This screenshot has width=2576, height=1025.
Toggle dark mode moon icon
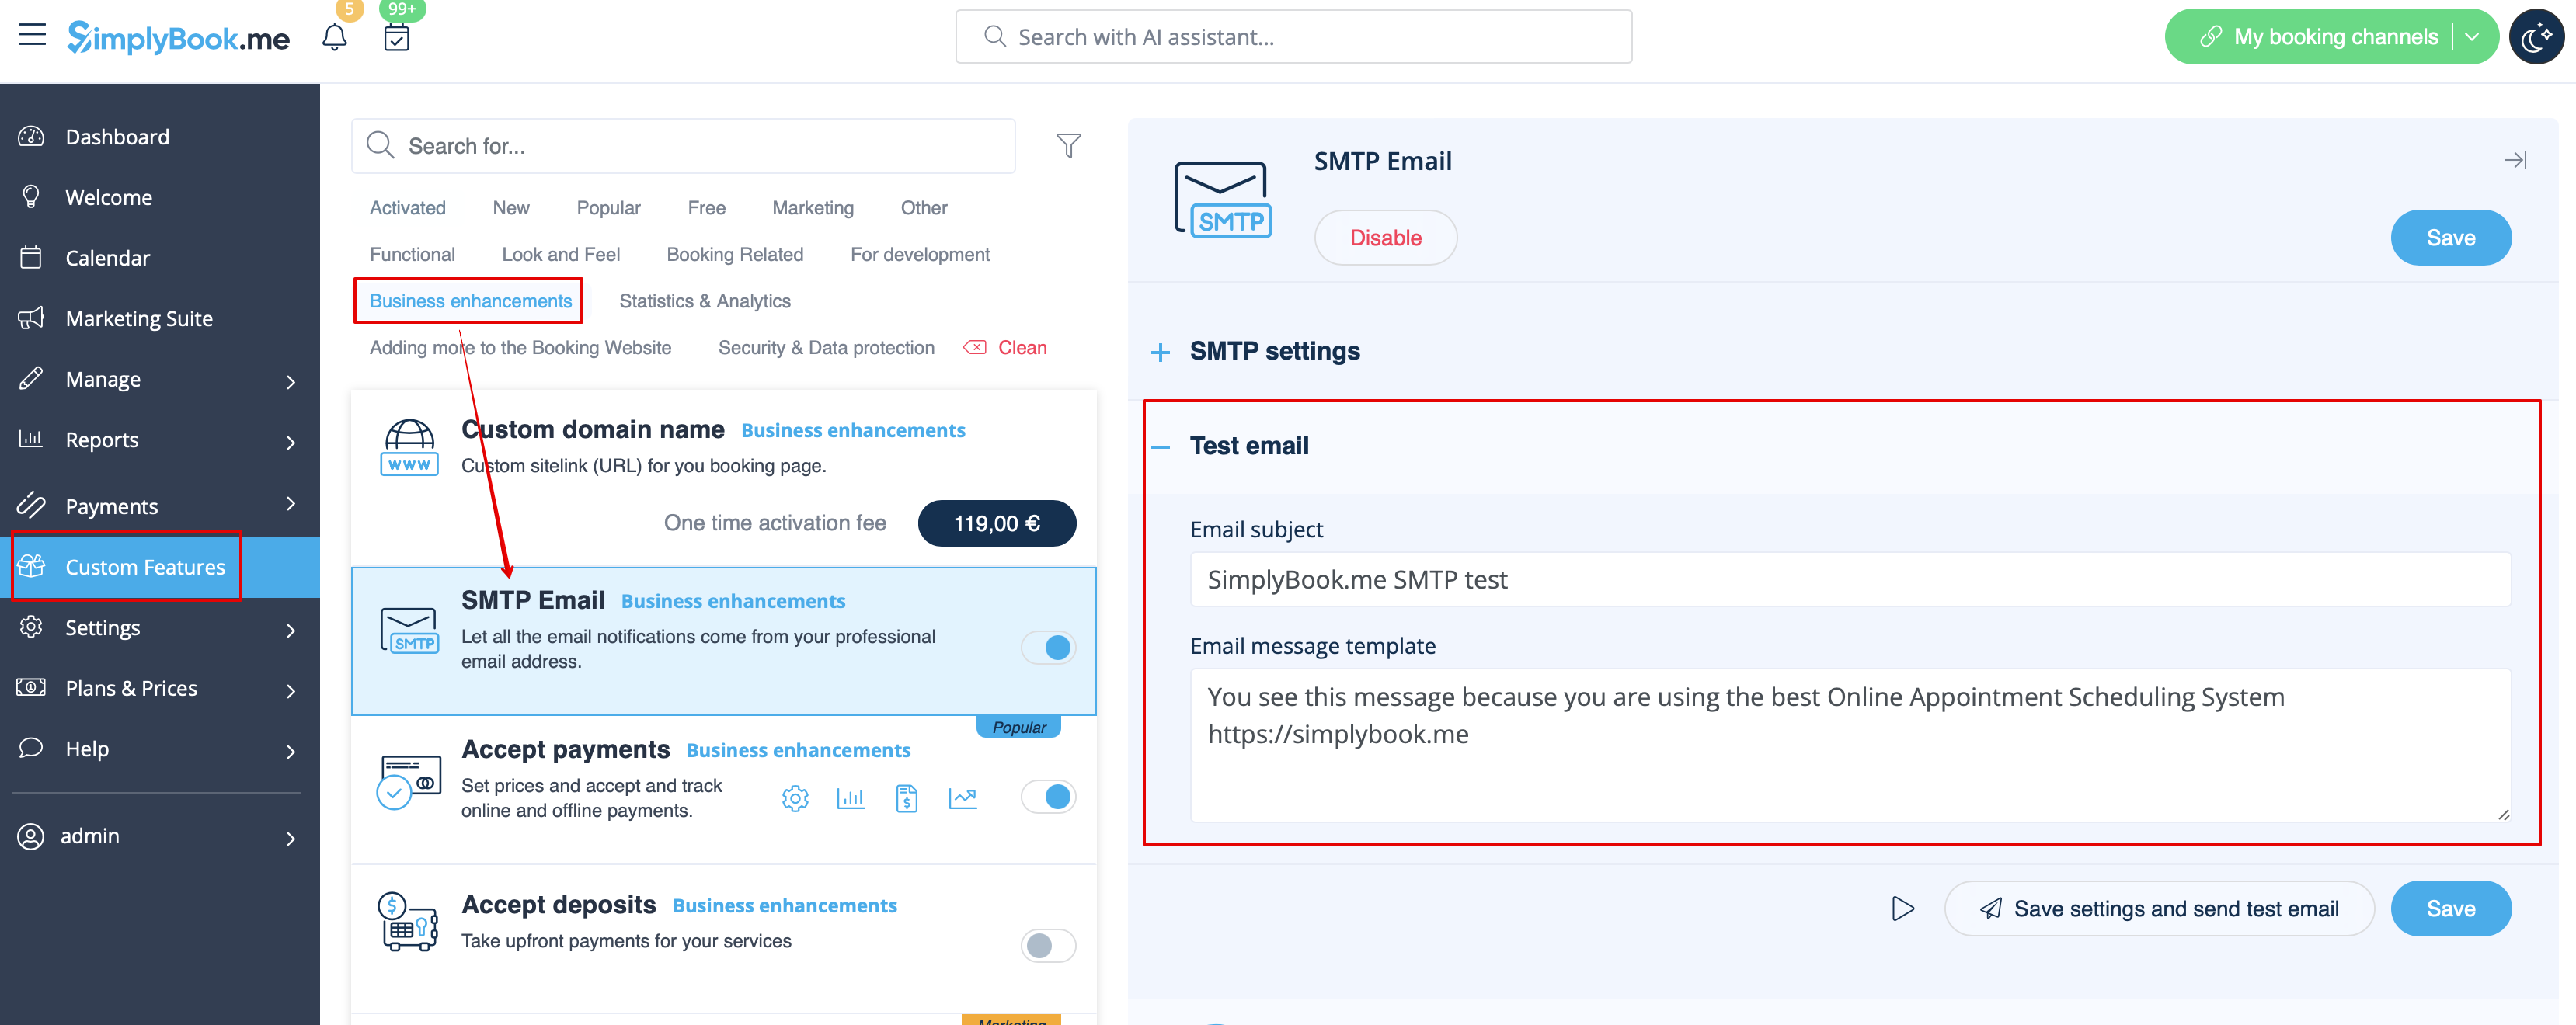[x=2536, y=37]
